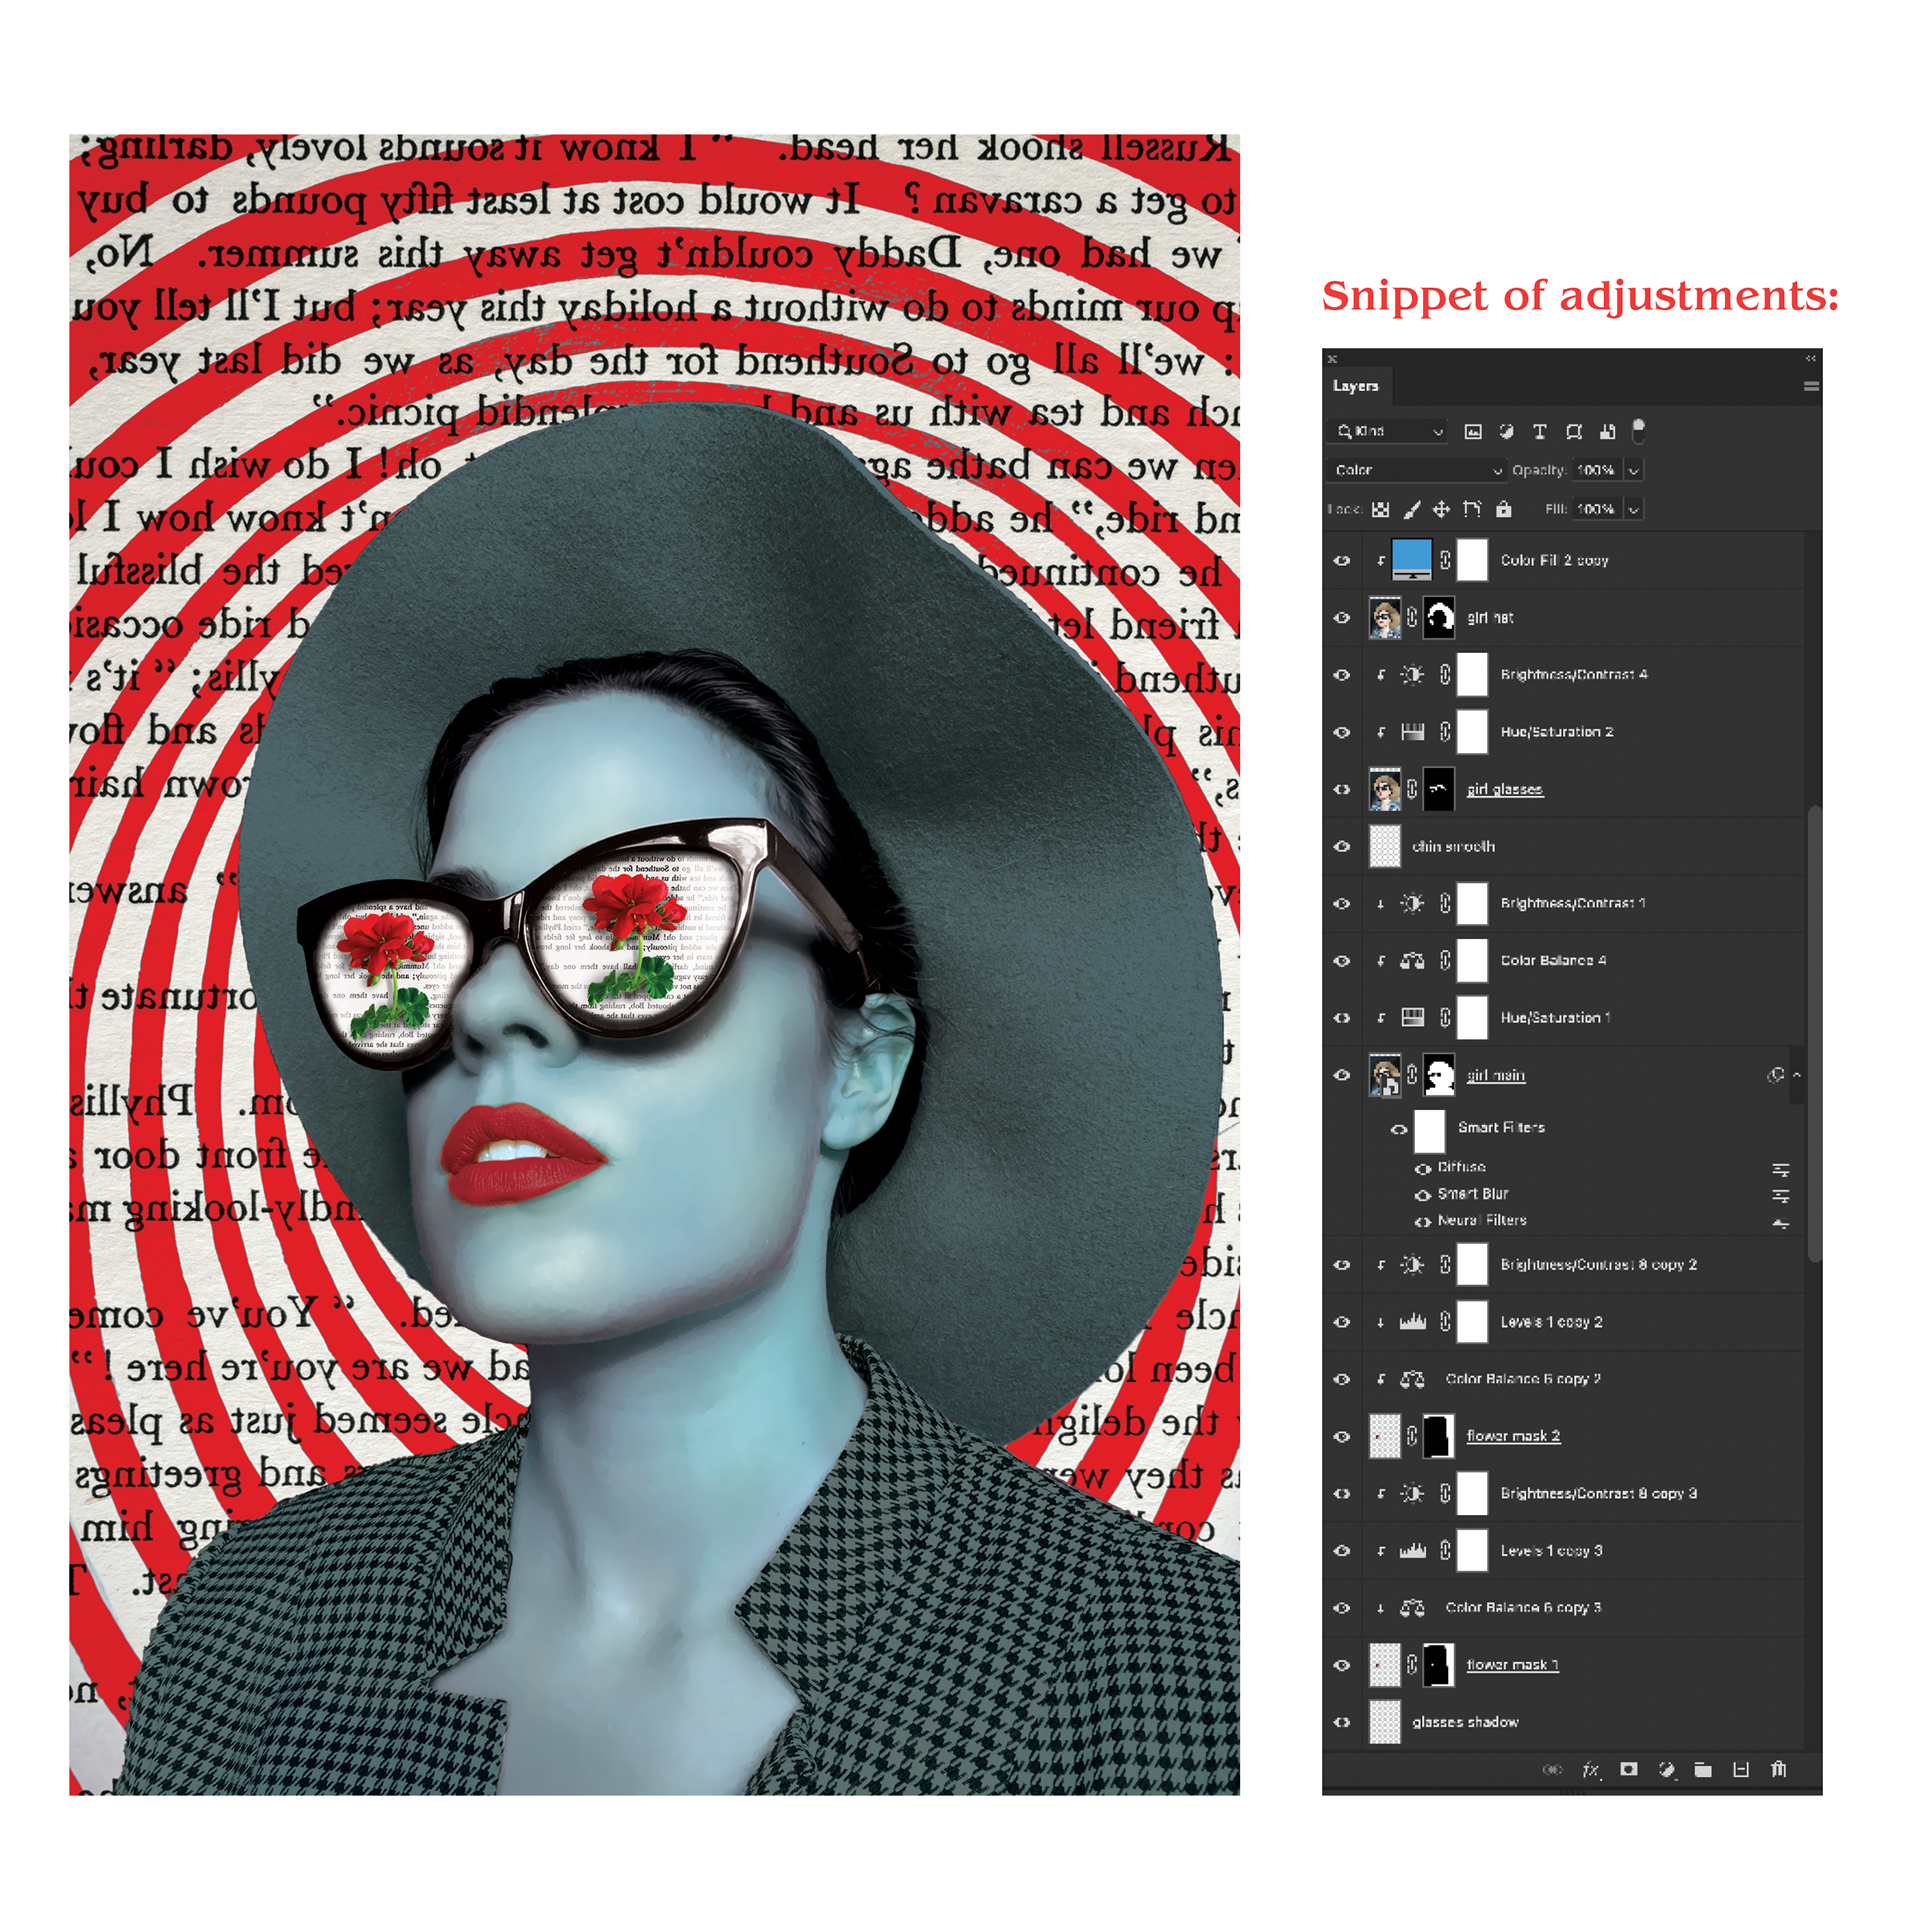Viewport: 1920px width, 1930px height.
Task: Click the Fill 100% value field
Action: (x=1597, y=509)
